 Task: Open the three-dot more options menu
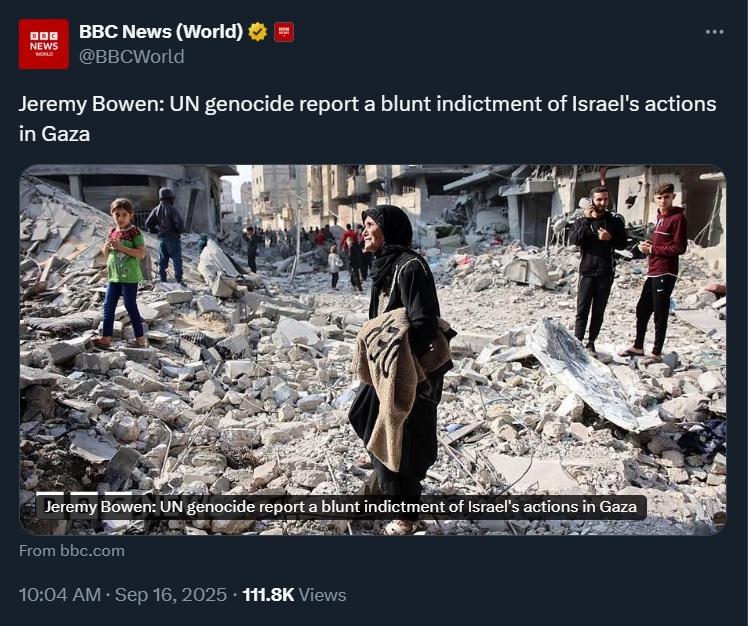(714, 32)
